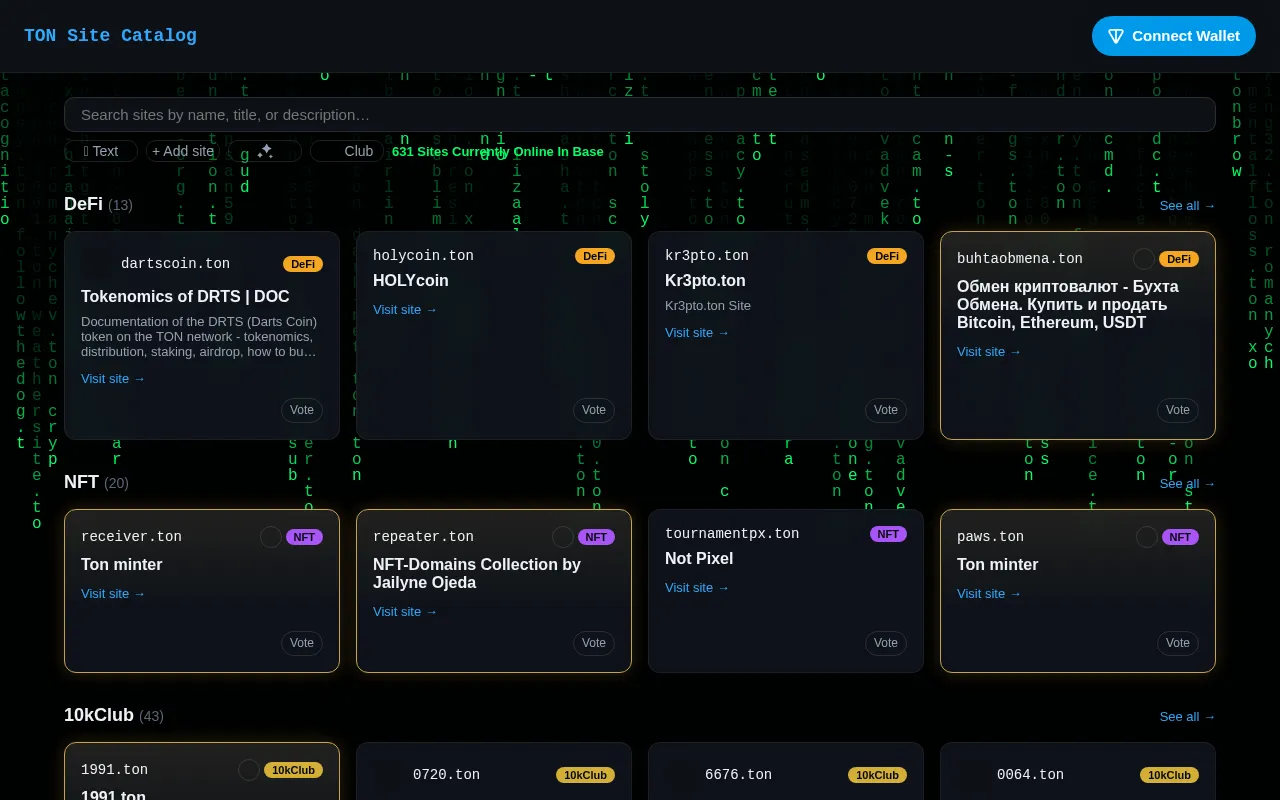The height and width of the screenshot is (800, 1280).
Task: Visit the buhtaobmena.ton site link
Action: [989, 351]
